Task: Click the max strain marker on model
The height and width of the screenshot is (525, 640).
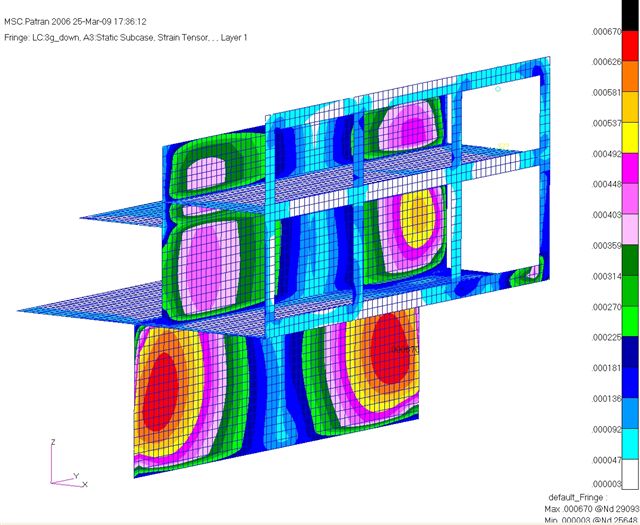Action: click(405, 349)
